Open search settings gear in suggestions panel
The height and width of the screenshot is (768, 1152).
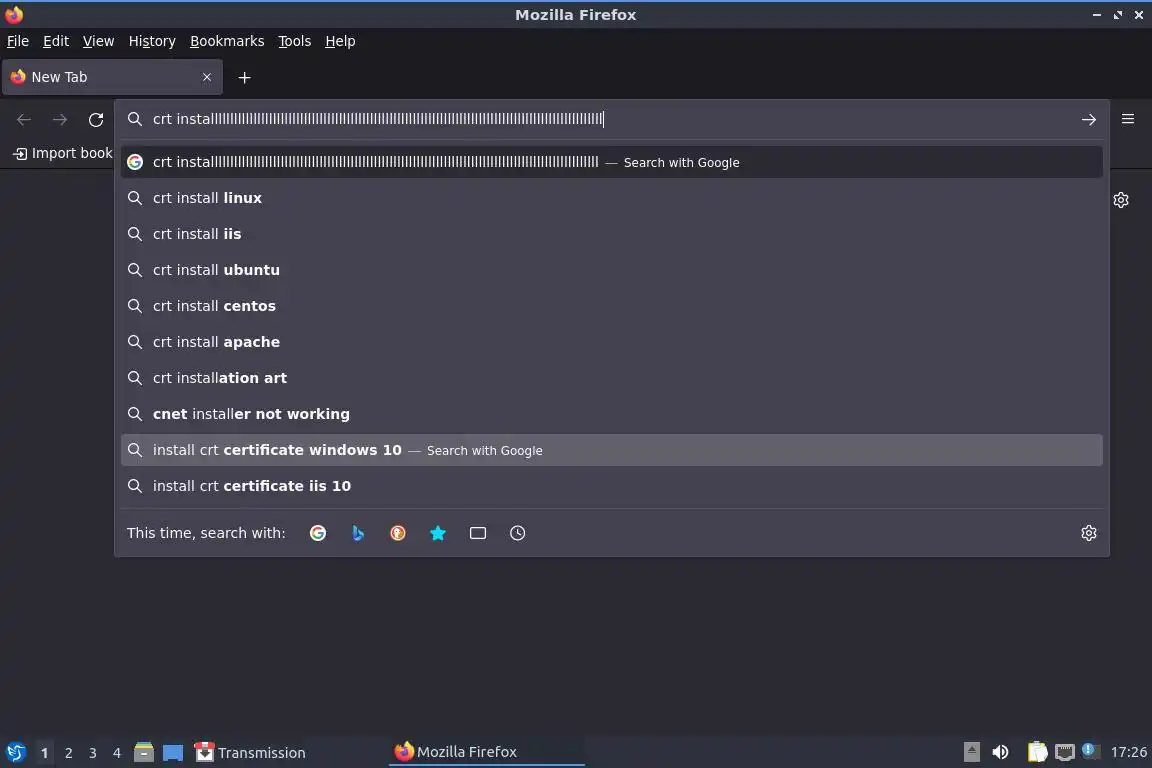pyautogui.click(x=1089, y=533)
